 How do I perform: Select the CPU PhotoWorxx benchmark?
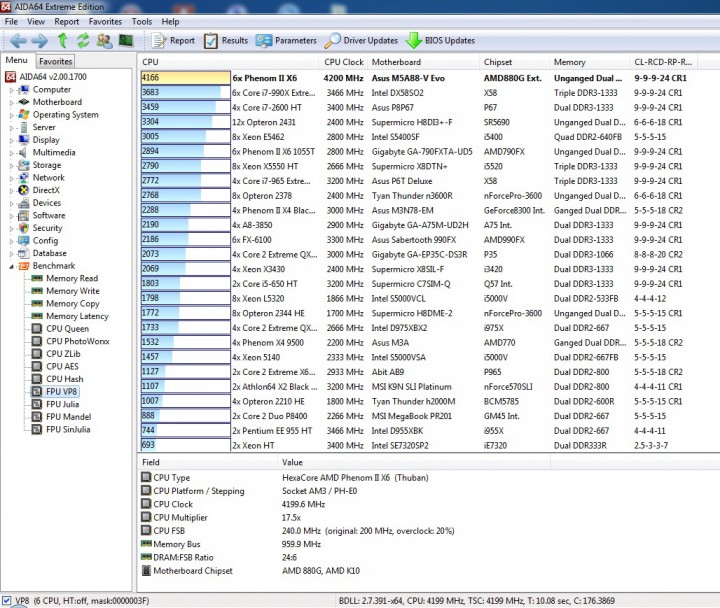[x=78, y=341]
